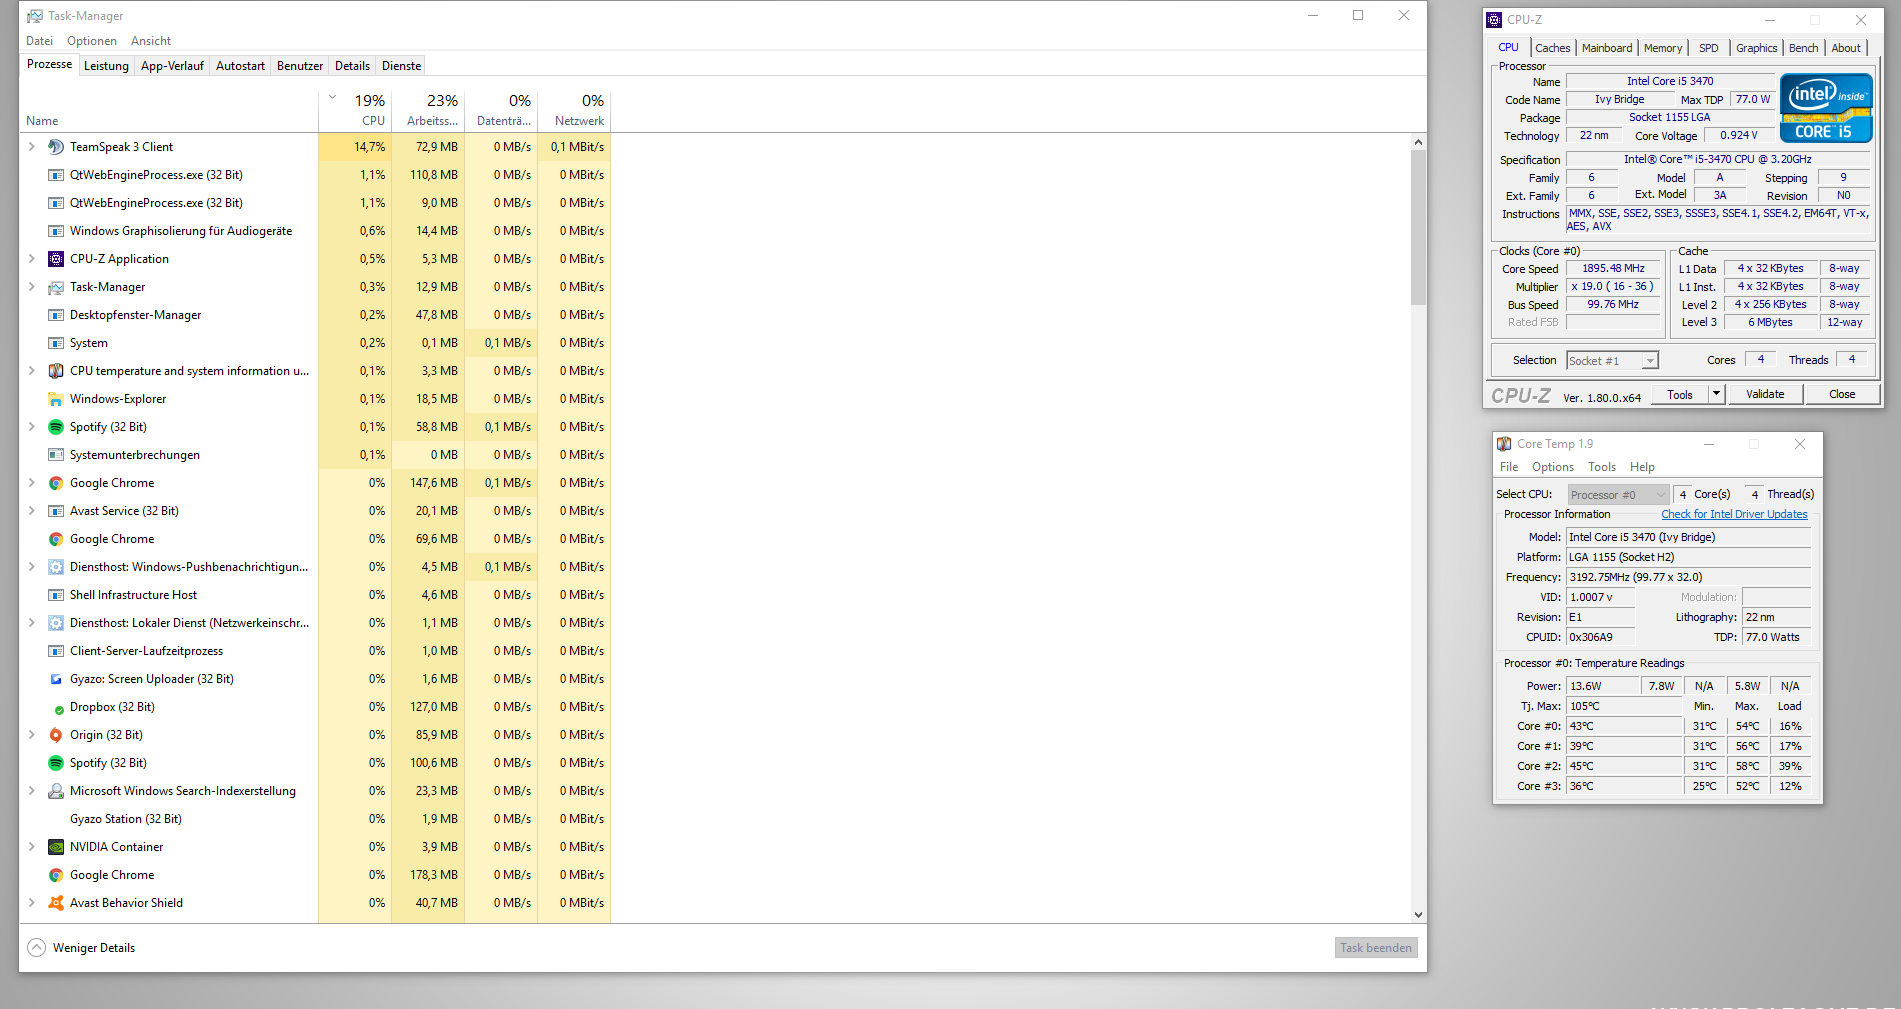Switch to the Autostart tab
Viewport: 1901px width, 1009px height.
(x=240, y=66)
